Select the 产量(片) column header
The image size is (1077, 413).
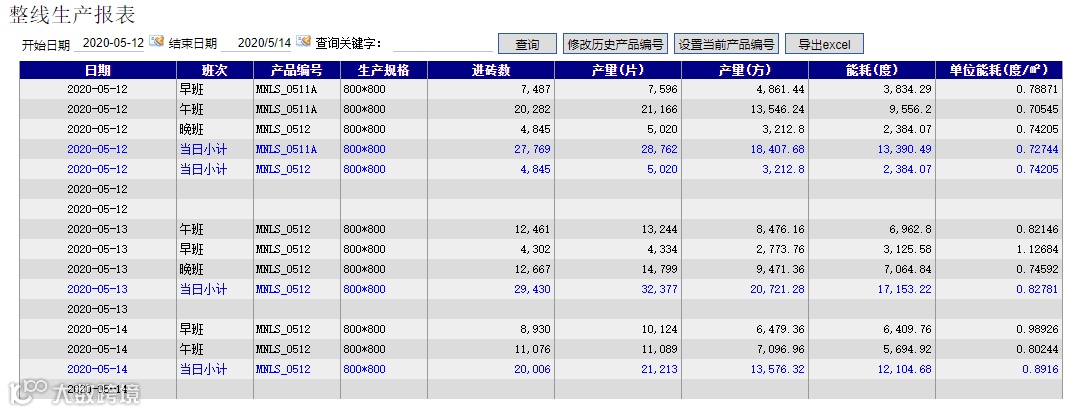point(617,70)
